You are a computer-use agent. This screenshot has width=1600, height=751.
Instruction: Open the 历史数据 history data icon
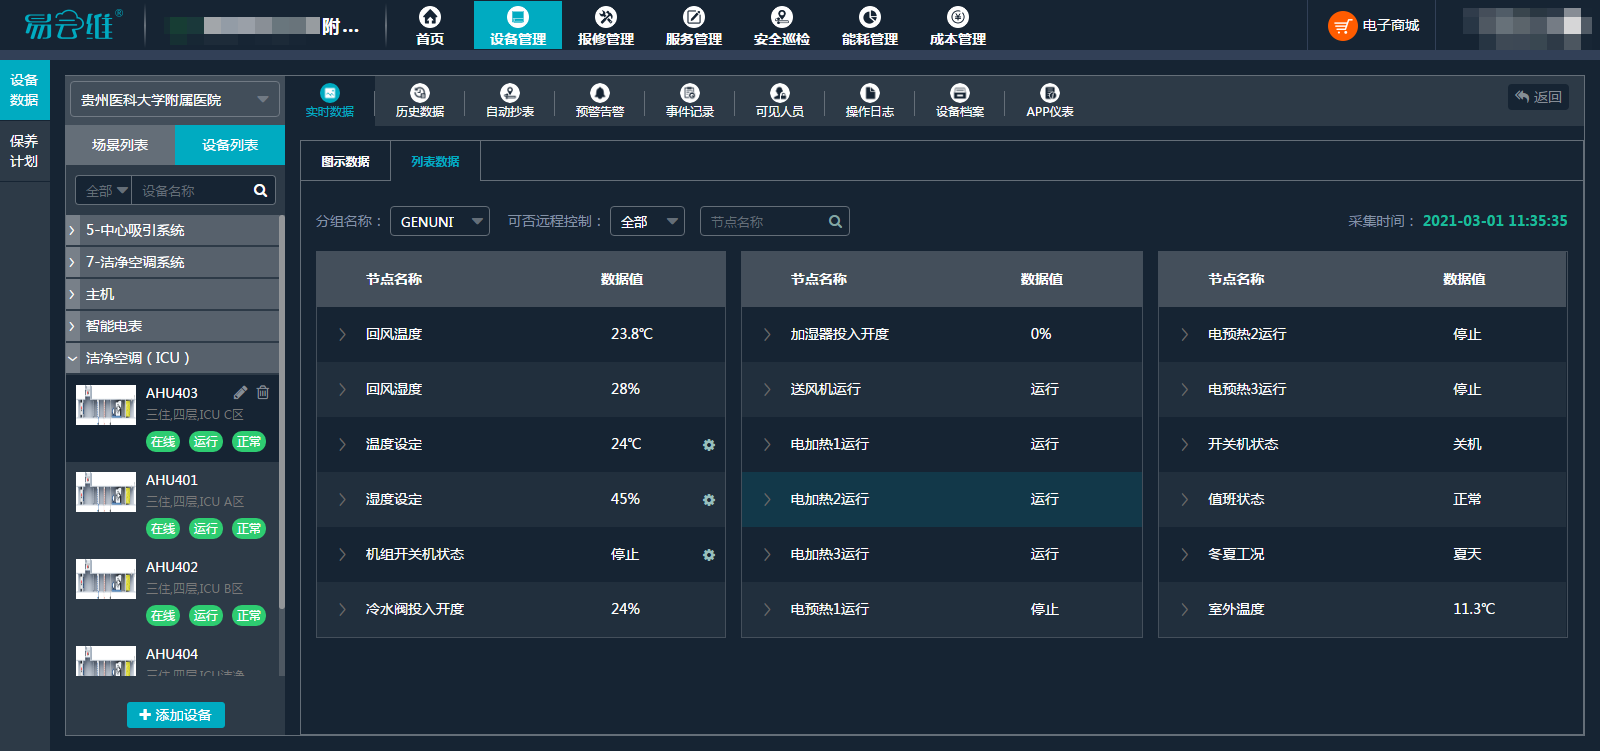(x=420, y=93)
